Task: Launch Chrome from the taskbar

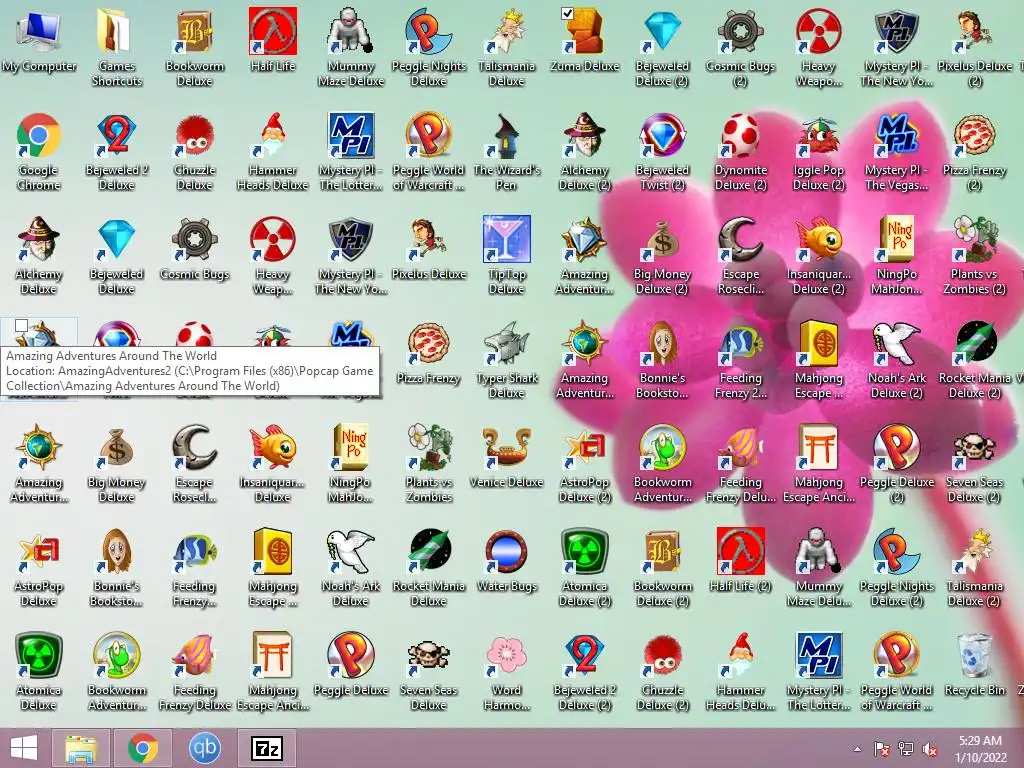Action: tap(142, 748)
